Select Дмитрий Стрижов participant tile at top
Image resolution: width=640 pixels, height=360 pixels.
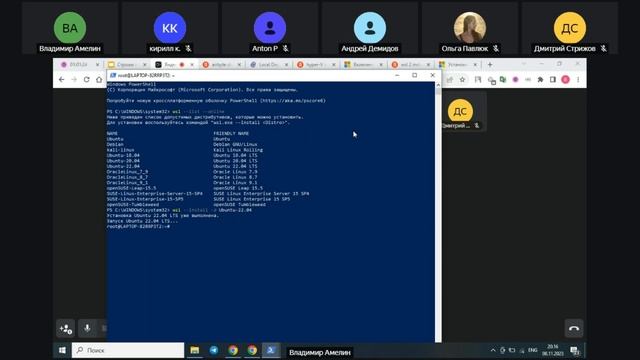570,28
